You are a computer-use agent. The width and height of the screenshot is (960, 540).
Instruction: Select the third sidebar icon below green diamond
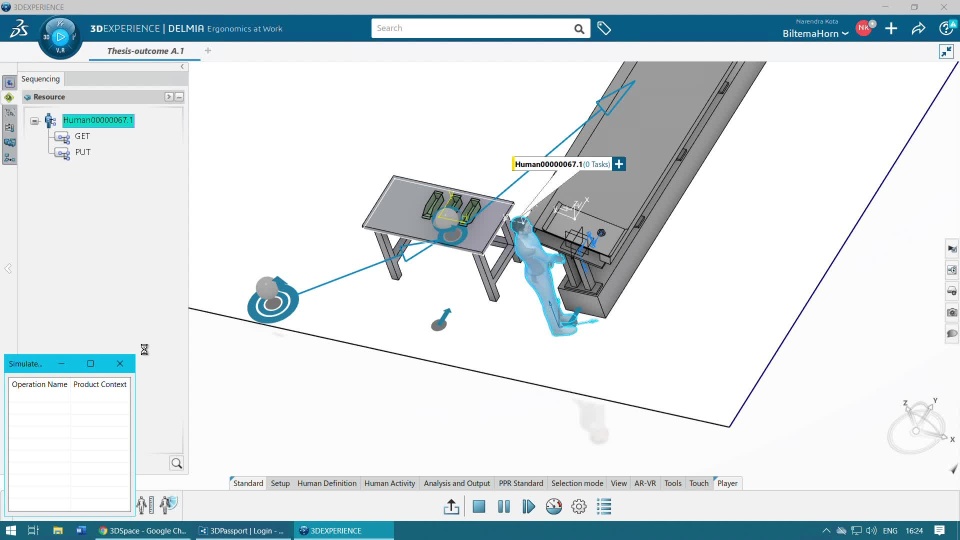pos(9,112)
